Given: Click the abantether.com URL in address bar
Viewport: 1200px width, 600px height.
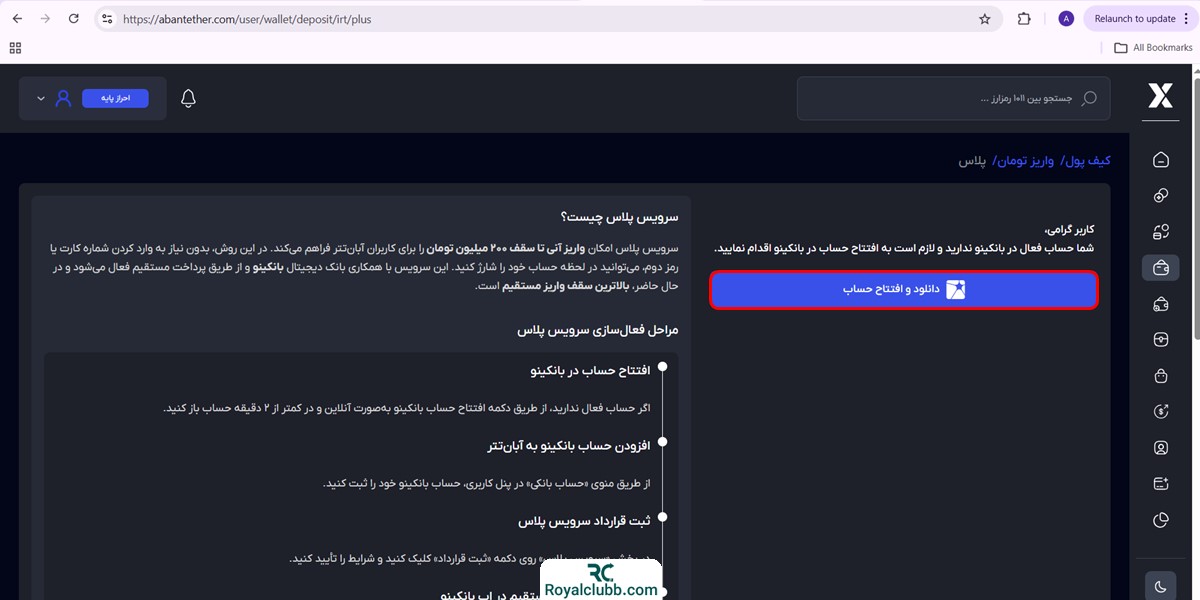Looking at the screenshot, I should tap(247, 19).
